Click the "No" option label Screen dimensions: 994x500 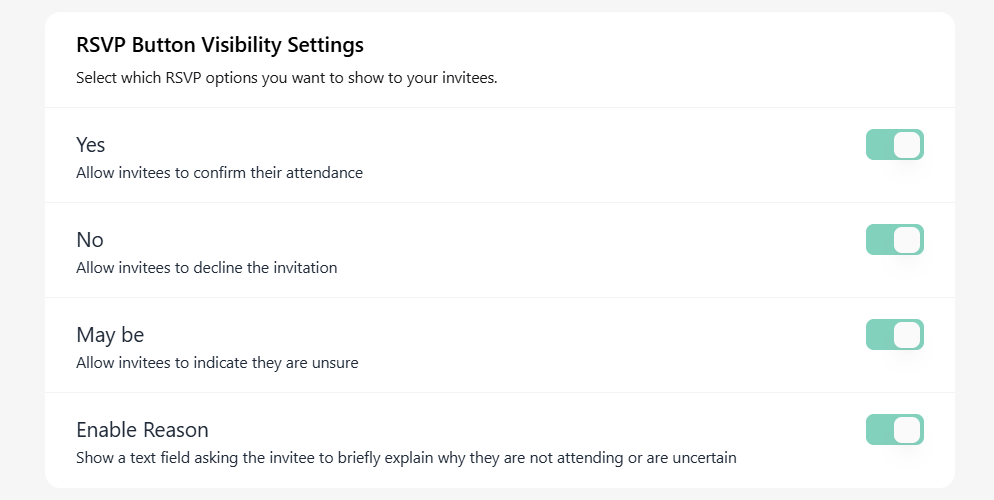[x=90, y=240]
